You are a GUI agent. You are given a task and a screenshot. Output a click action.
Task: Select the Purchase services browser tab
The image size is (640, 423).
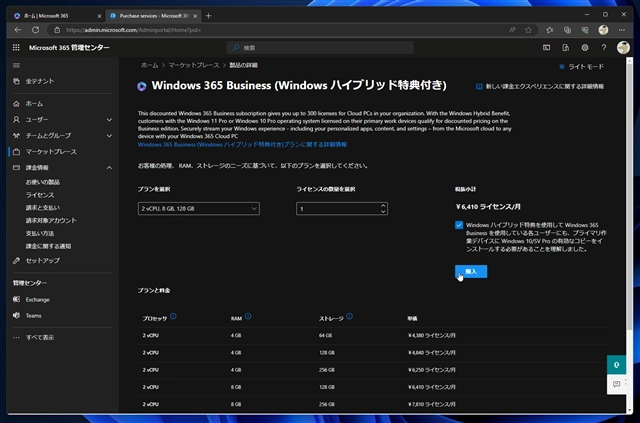tap(152, 16)
